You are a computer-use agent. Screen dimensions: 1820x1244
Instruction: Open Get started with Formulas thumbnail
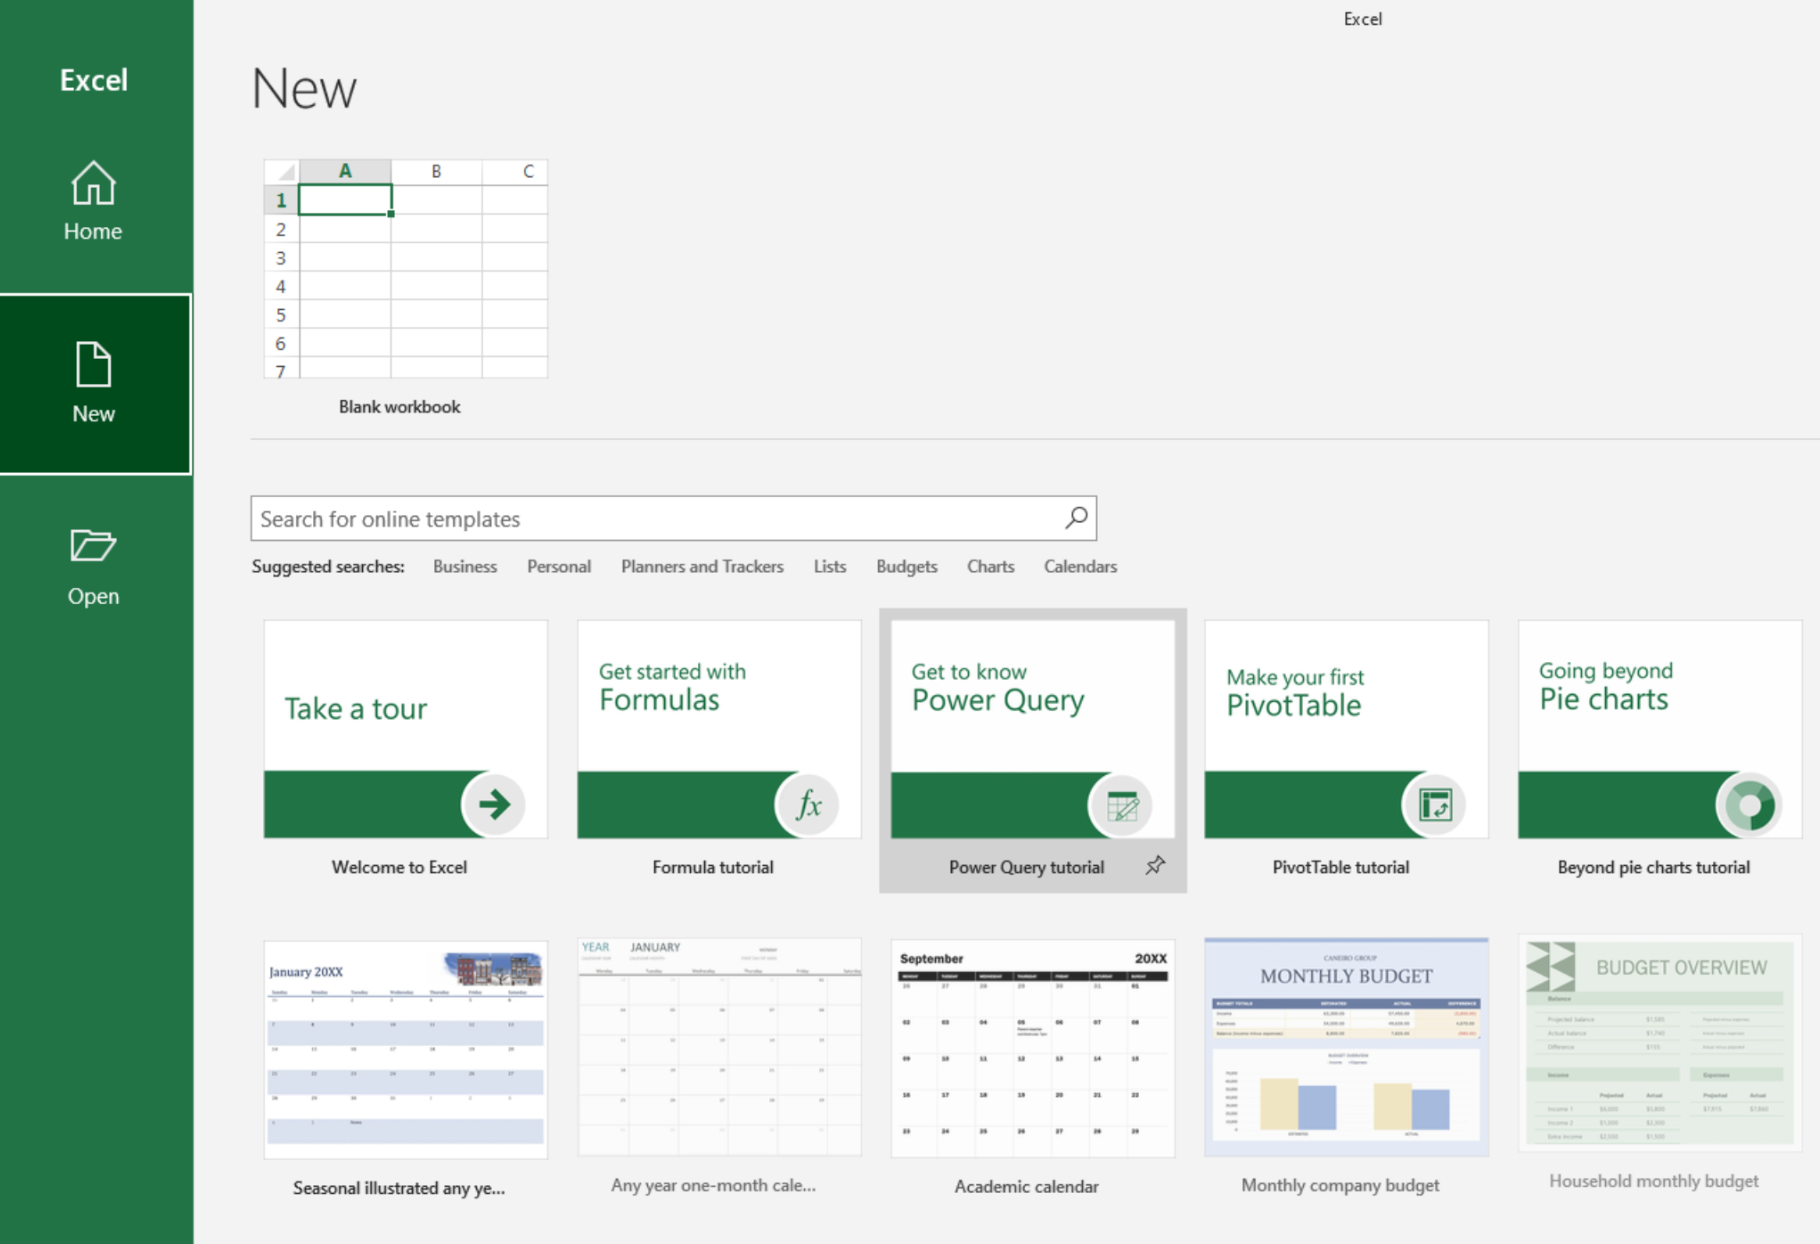(719, 729)
